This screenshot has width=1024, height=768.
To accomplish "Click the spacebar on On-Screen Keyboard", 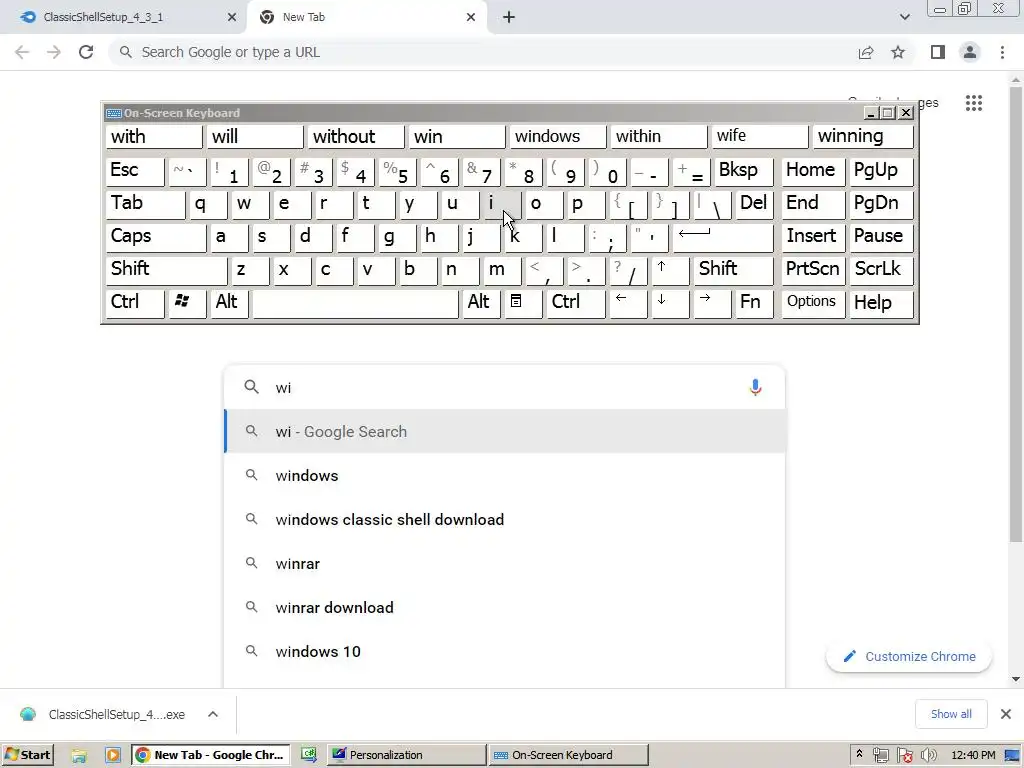I will (x=356, y=302).
